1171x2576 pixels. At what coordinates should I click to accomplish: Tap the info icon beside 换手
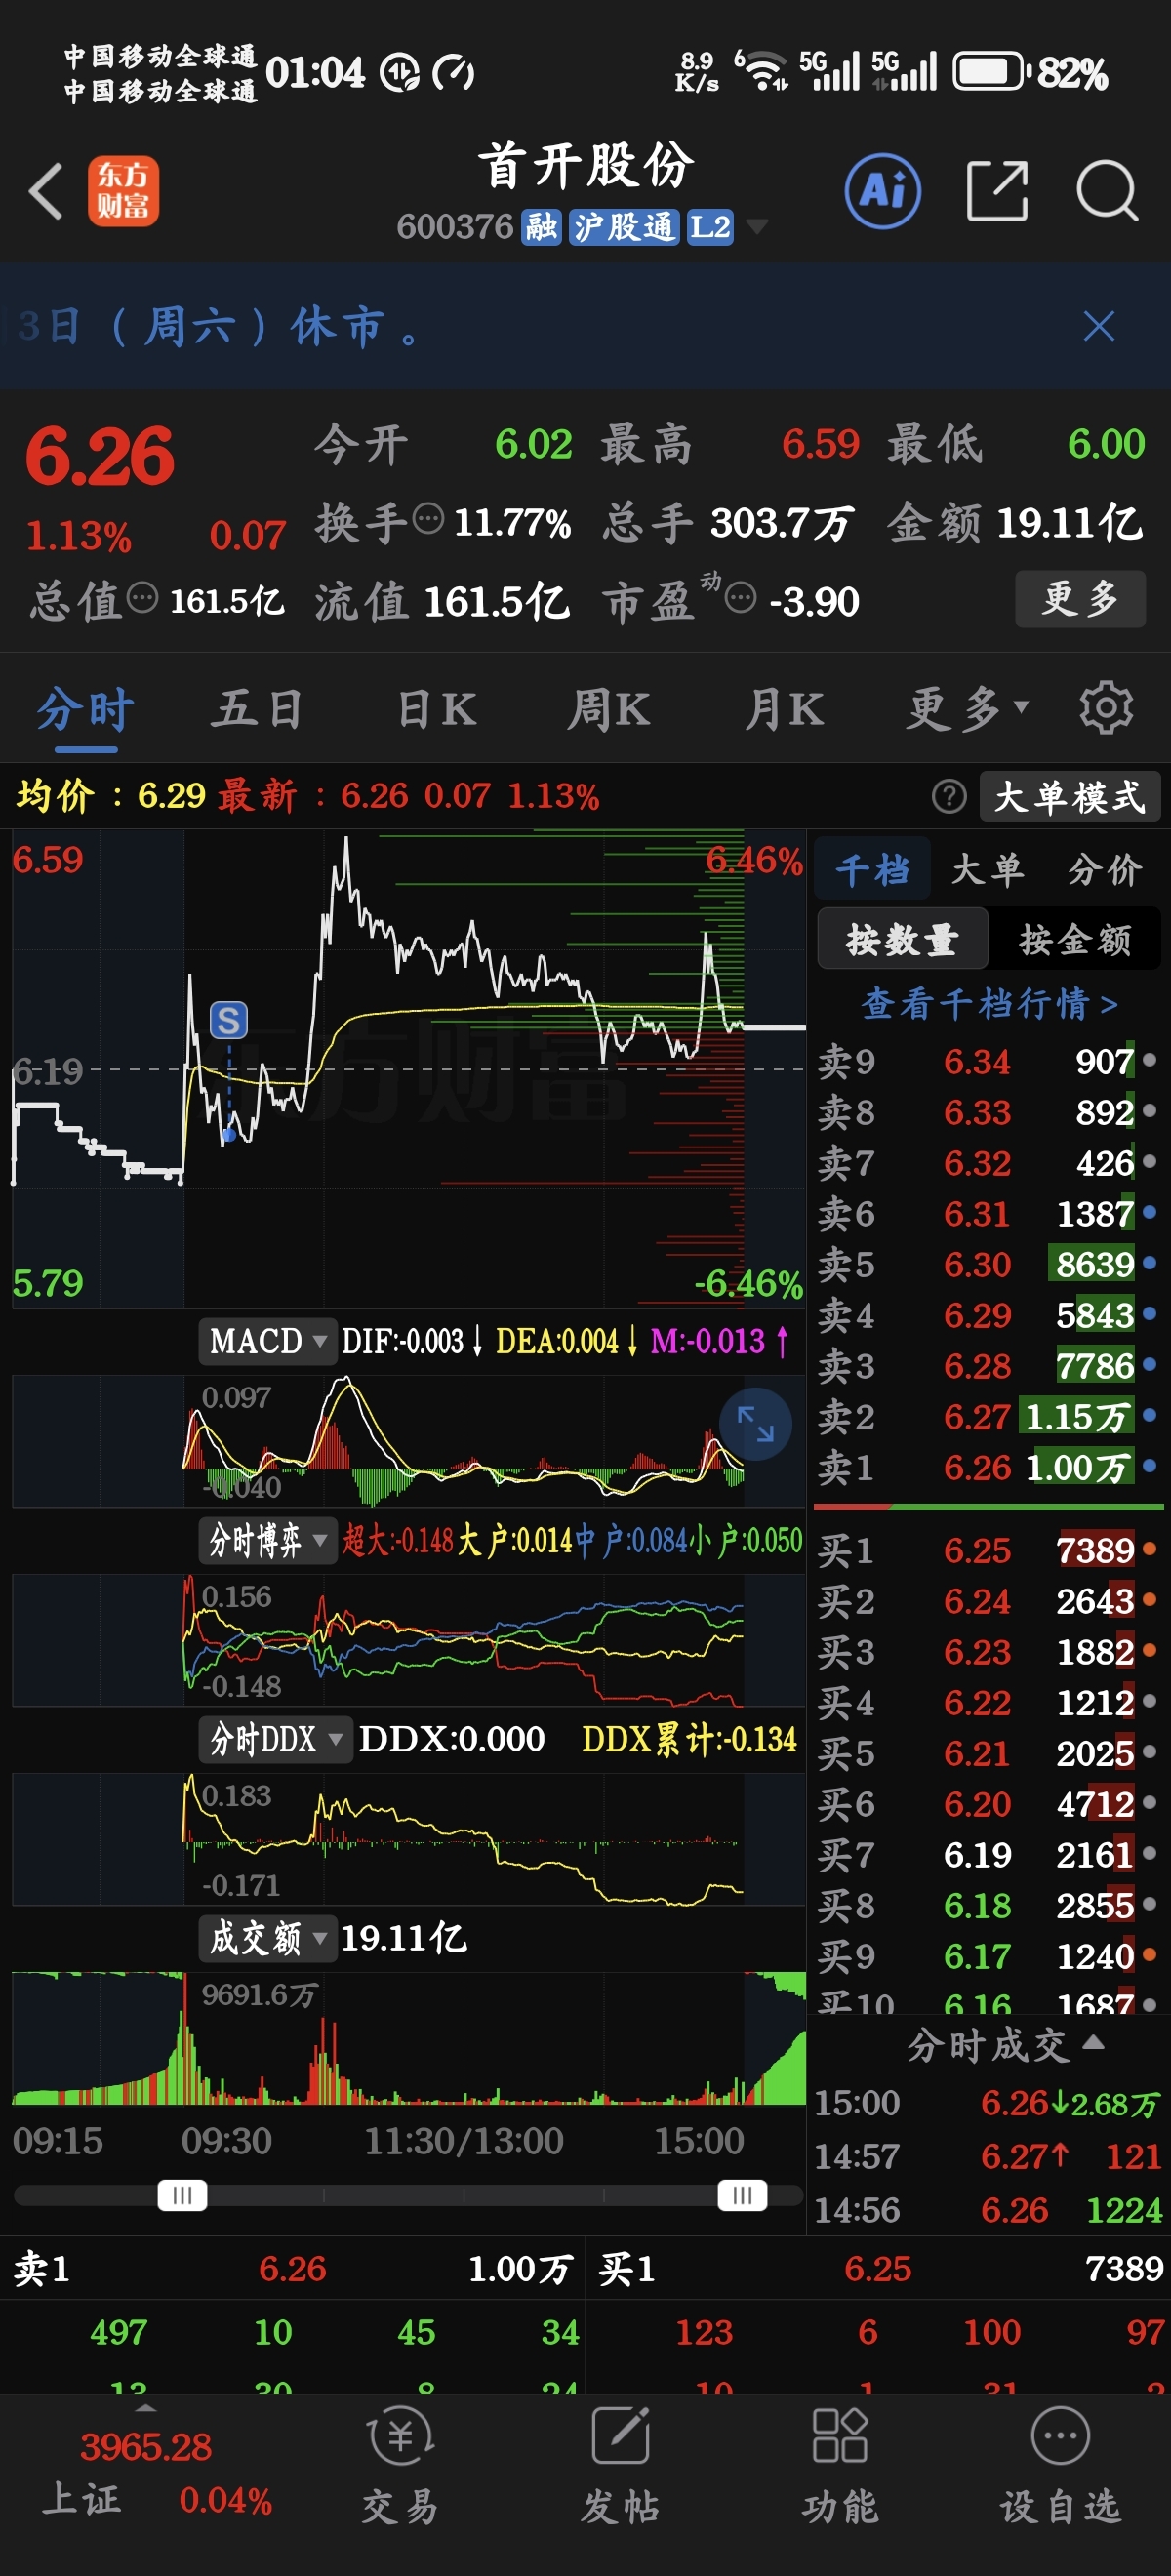coord(428,519)
